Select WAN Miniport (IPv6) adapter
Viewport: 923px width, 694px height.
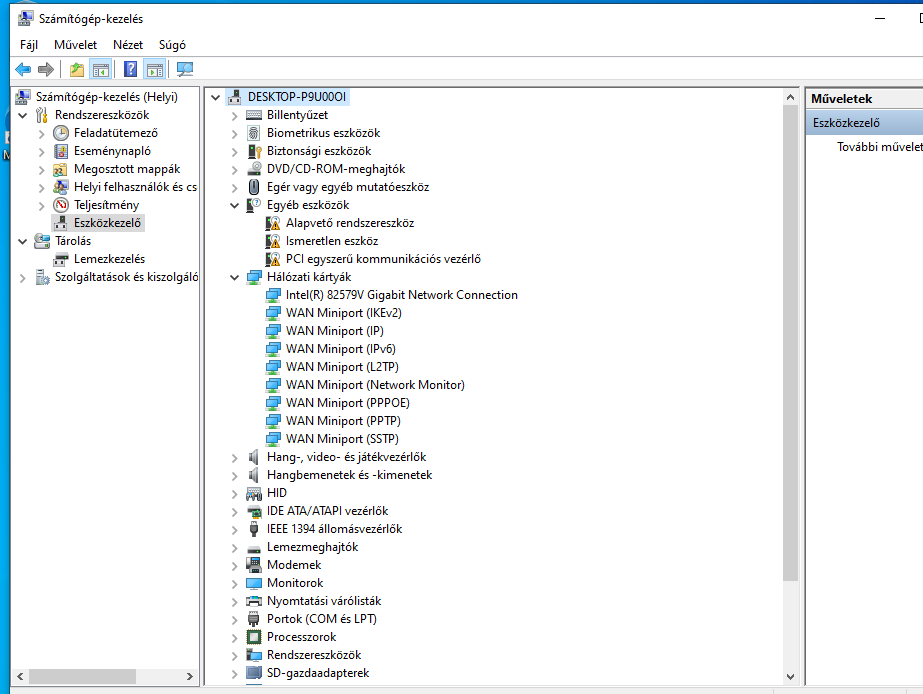(x=341, y=348)
